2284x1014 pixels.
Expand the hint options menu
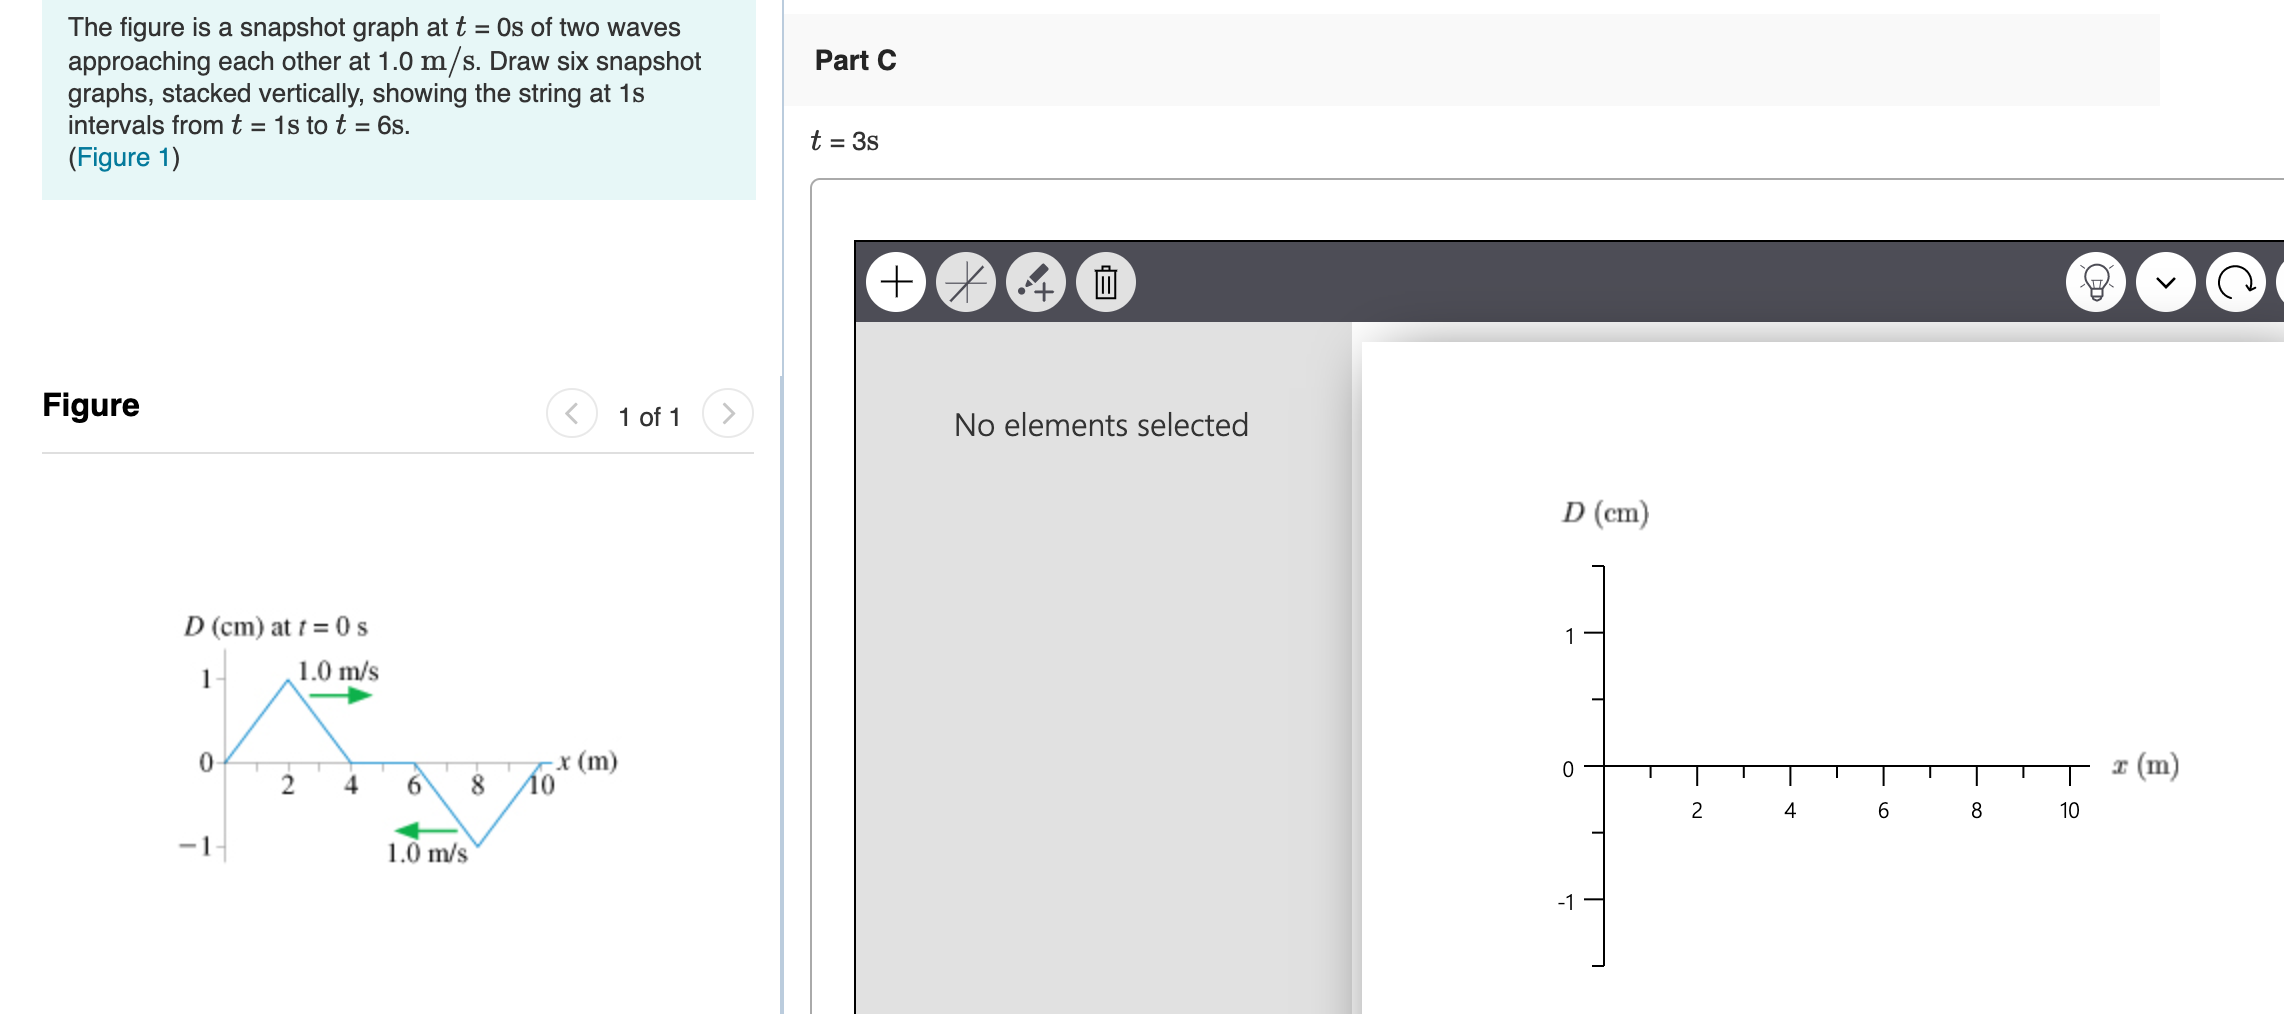pos(2098,282)
